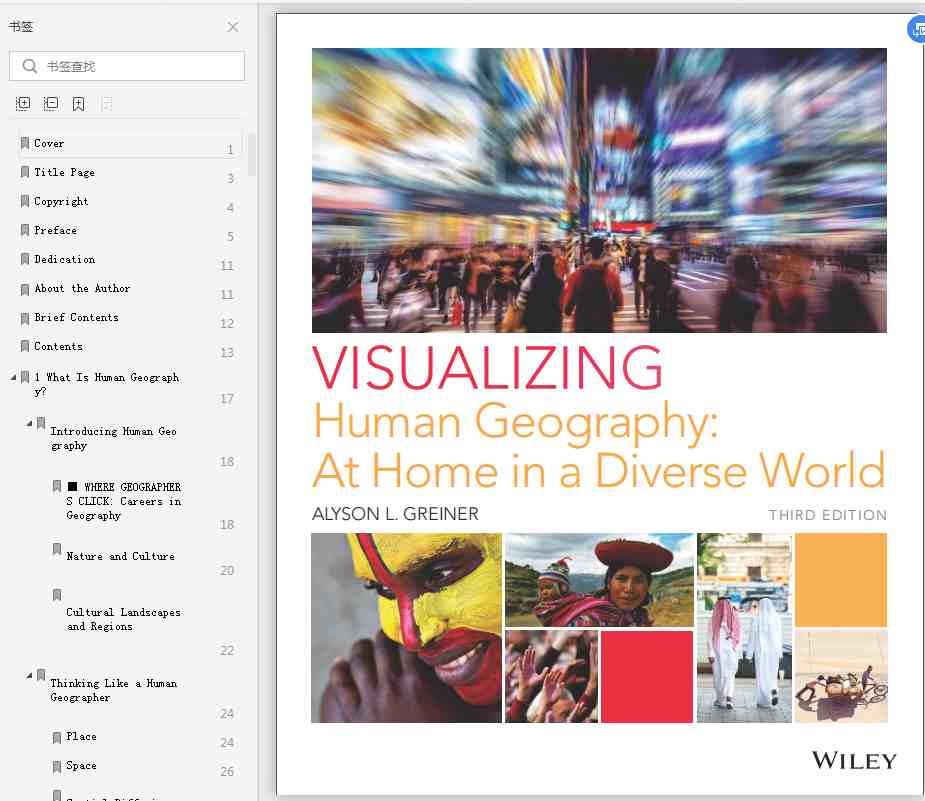Jump to the Place bookmark
Image resolution: width=925 pixels, height=801 pixels.
click(81, 736)
